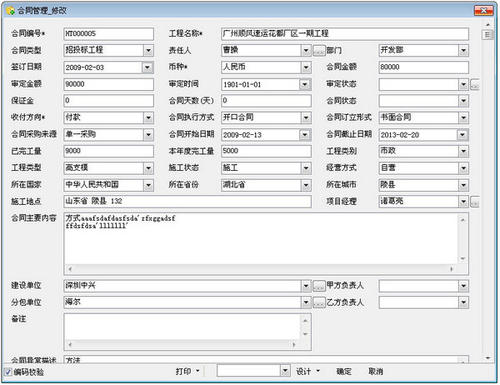
Task: Click 备注 horizontal scrollbar
Action: click(182, 344)
